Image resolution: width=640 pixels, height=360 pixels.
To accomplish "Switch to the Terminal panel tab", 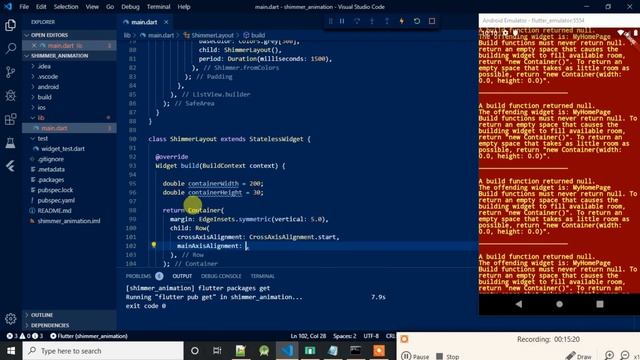I will point(262,276).
